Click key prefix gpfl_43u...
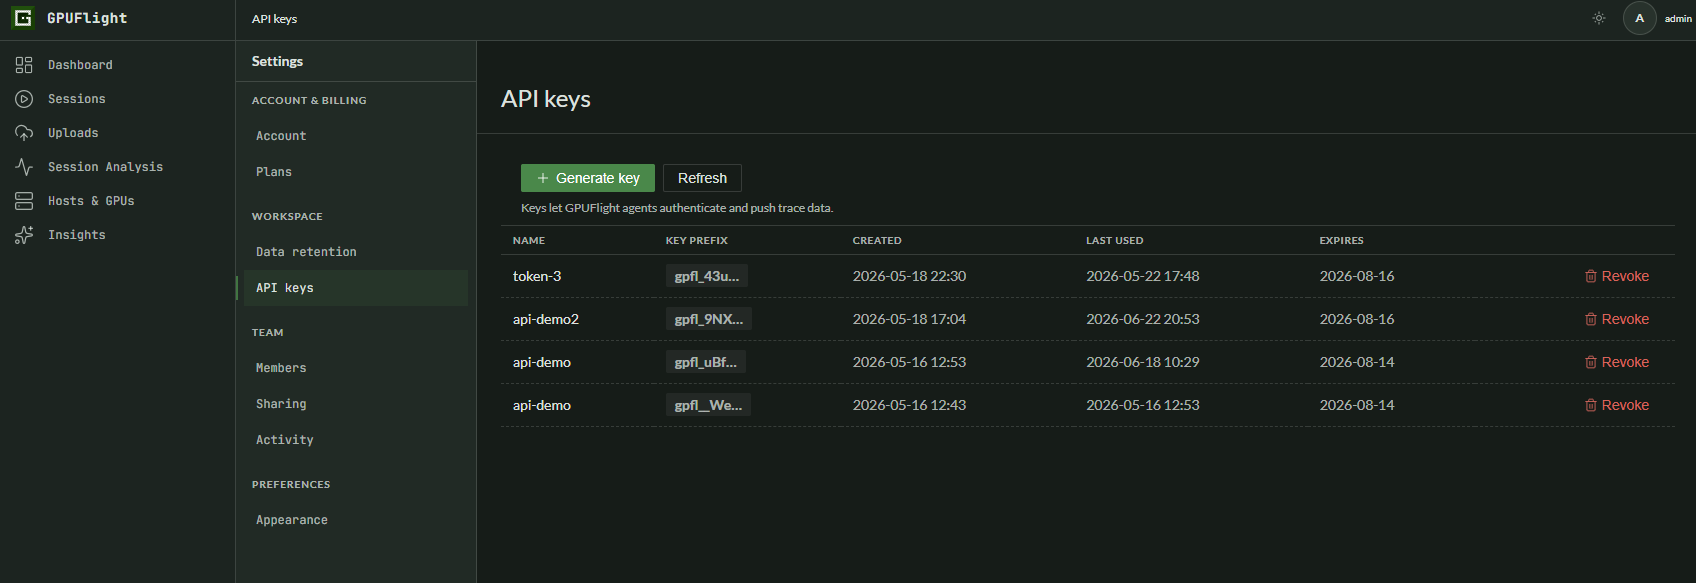1696x583 pixels. tap(707, 276)
